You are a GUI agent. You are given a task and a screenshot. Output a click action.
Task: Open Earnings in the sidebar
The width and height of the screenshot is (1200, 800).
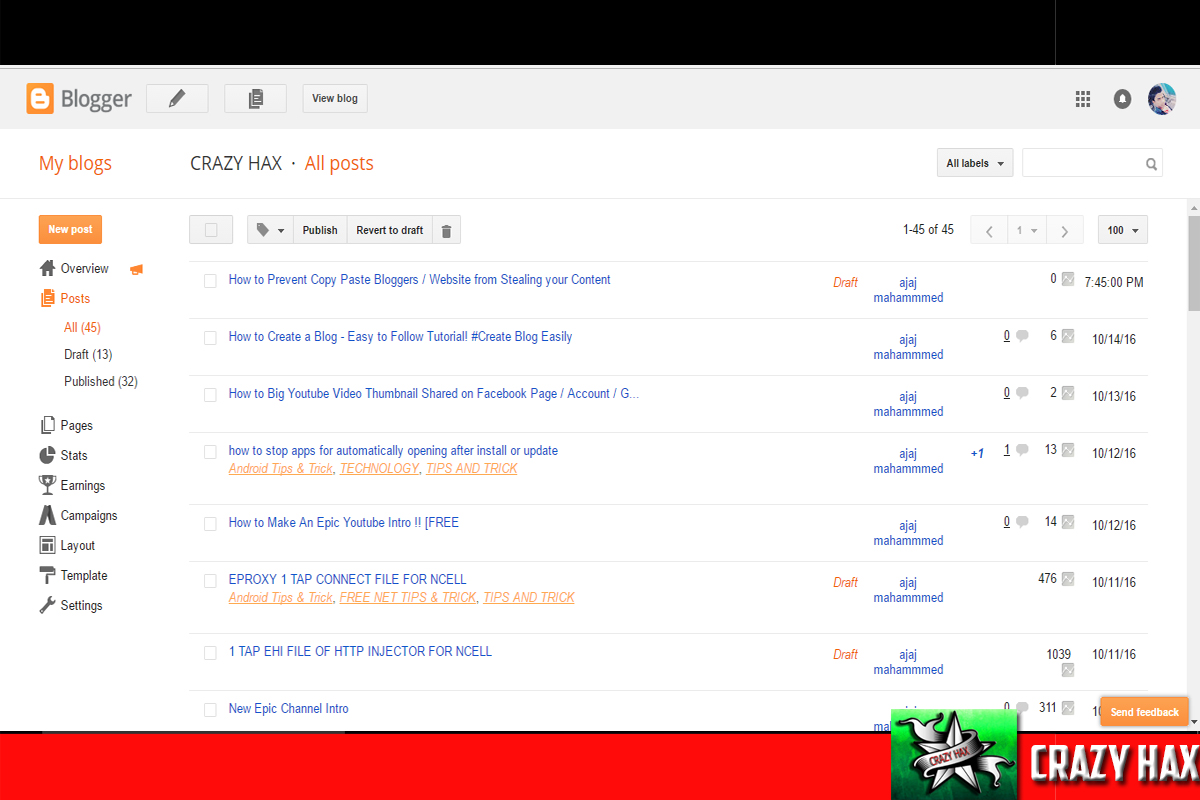tap(83, 485)
